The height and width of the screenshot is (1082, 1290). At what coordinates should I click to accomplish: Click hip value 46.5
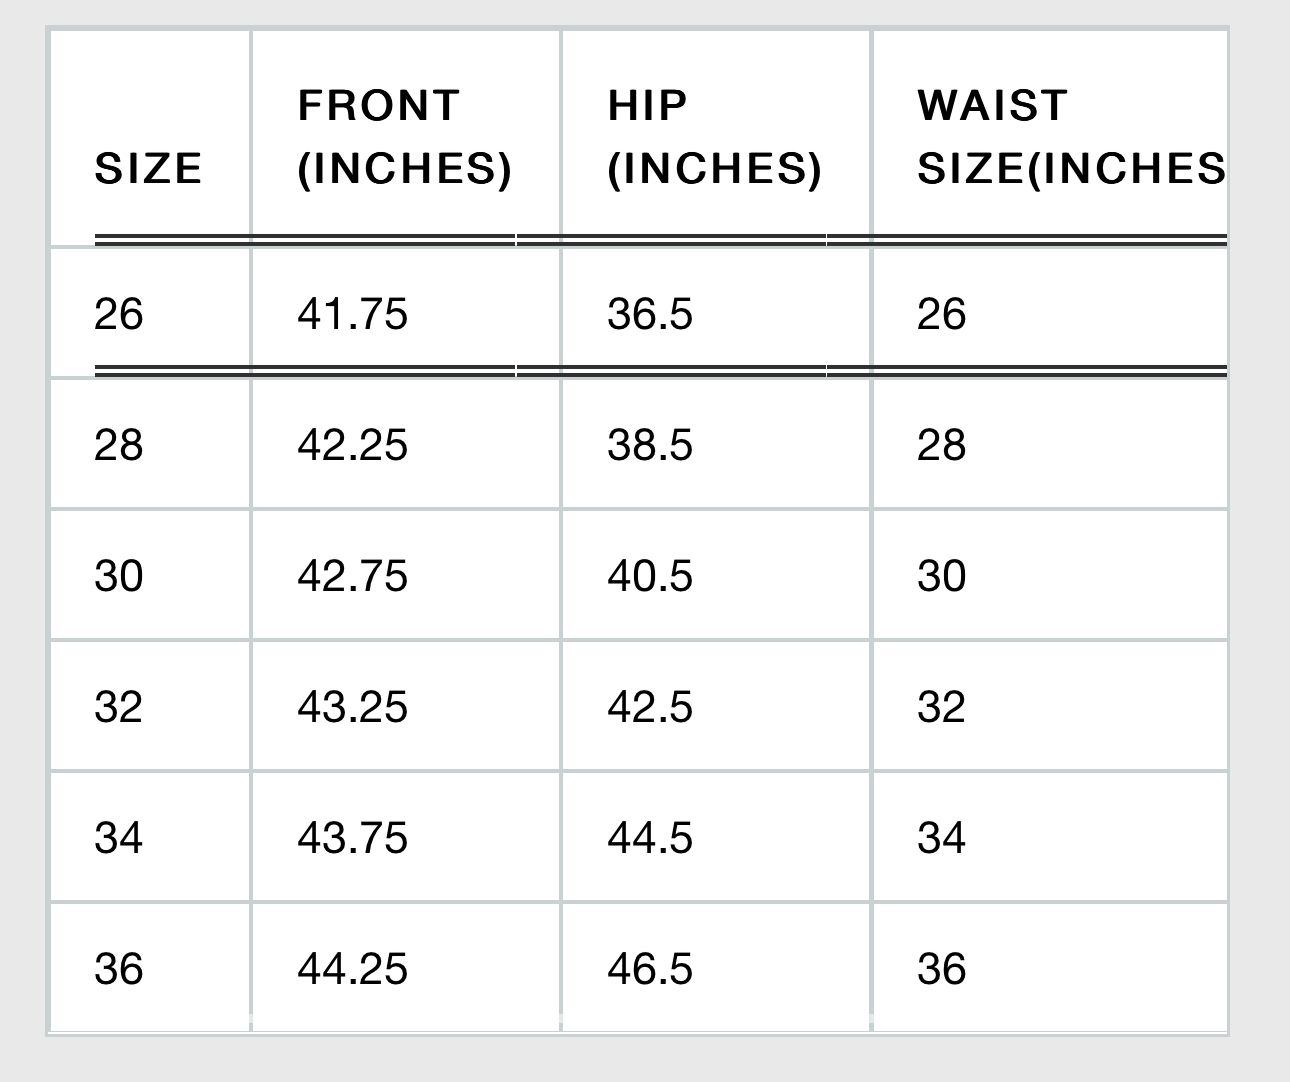pos(649,969)
